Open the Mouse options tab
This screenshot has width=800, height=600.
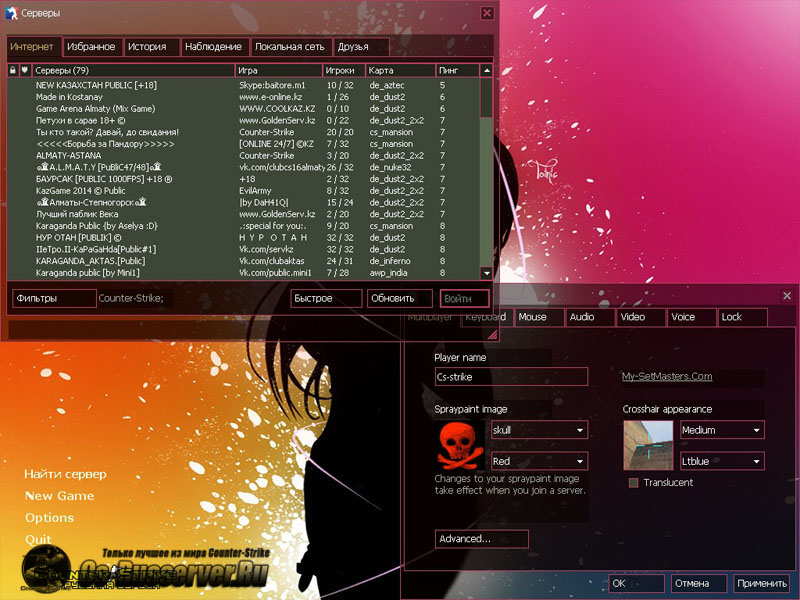click(539, 317)
